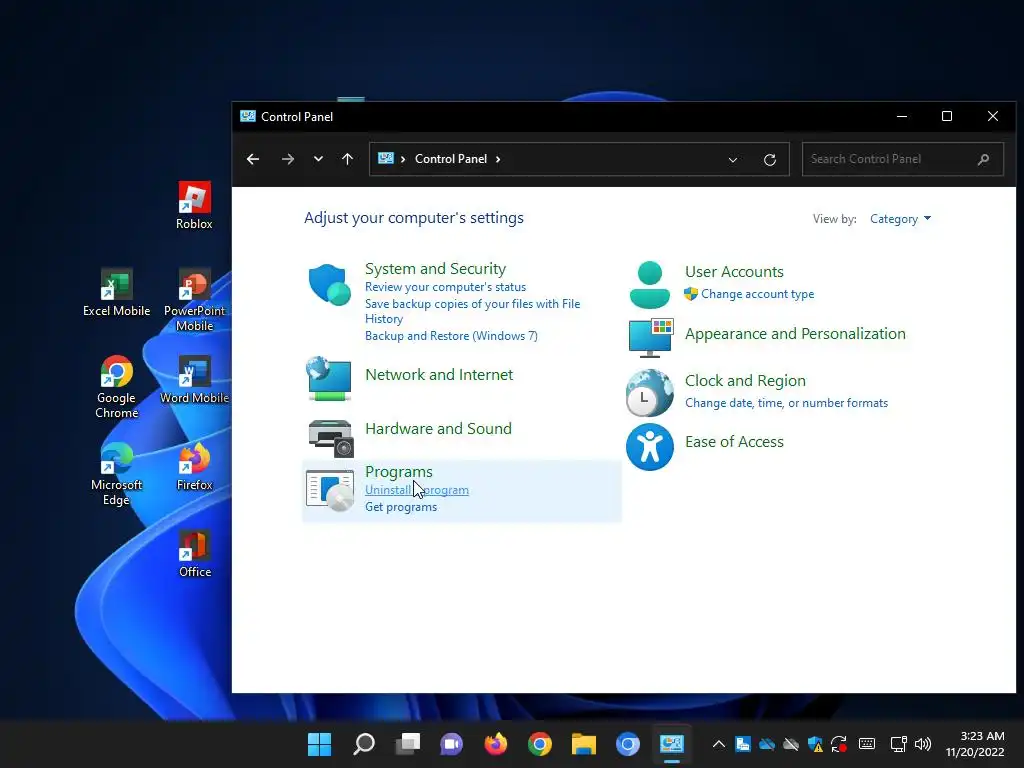
Task: Open the Programs heading
Action: click(x=398, y=472)
